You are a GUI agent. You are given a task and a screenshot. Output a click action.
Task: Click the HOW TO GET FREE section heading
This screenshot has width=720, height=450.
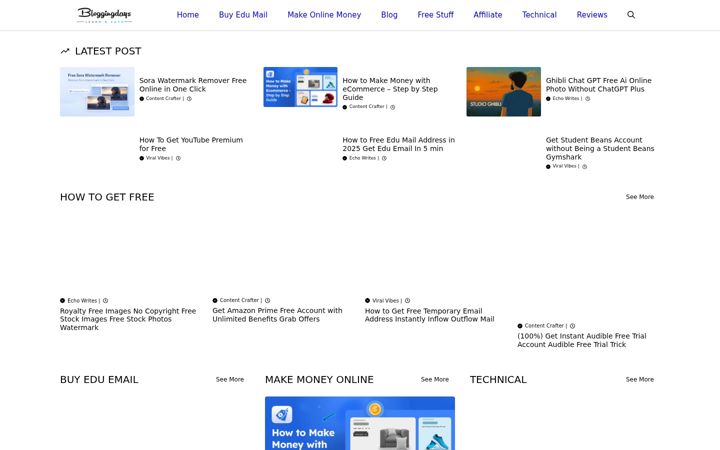point(107,197)
